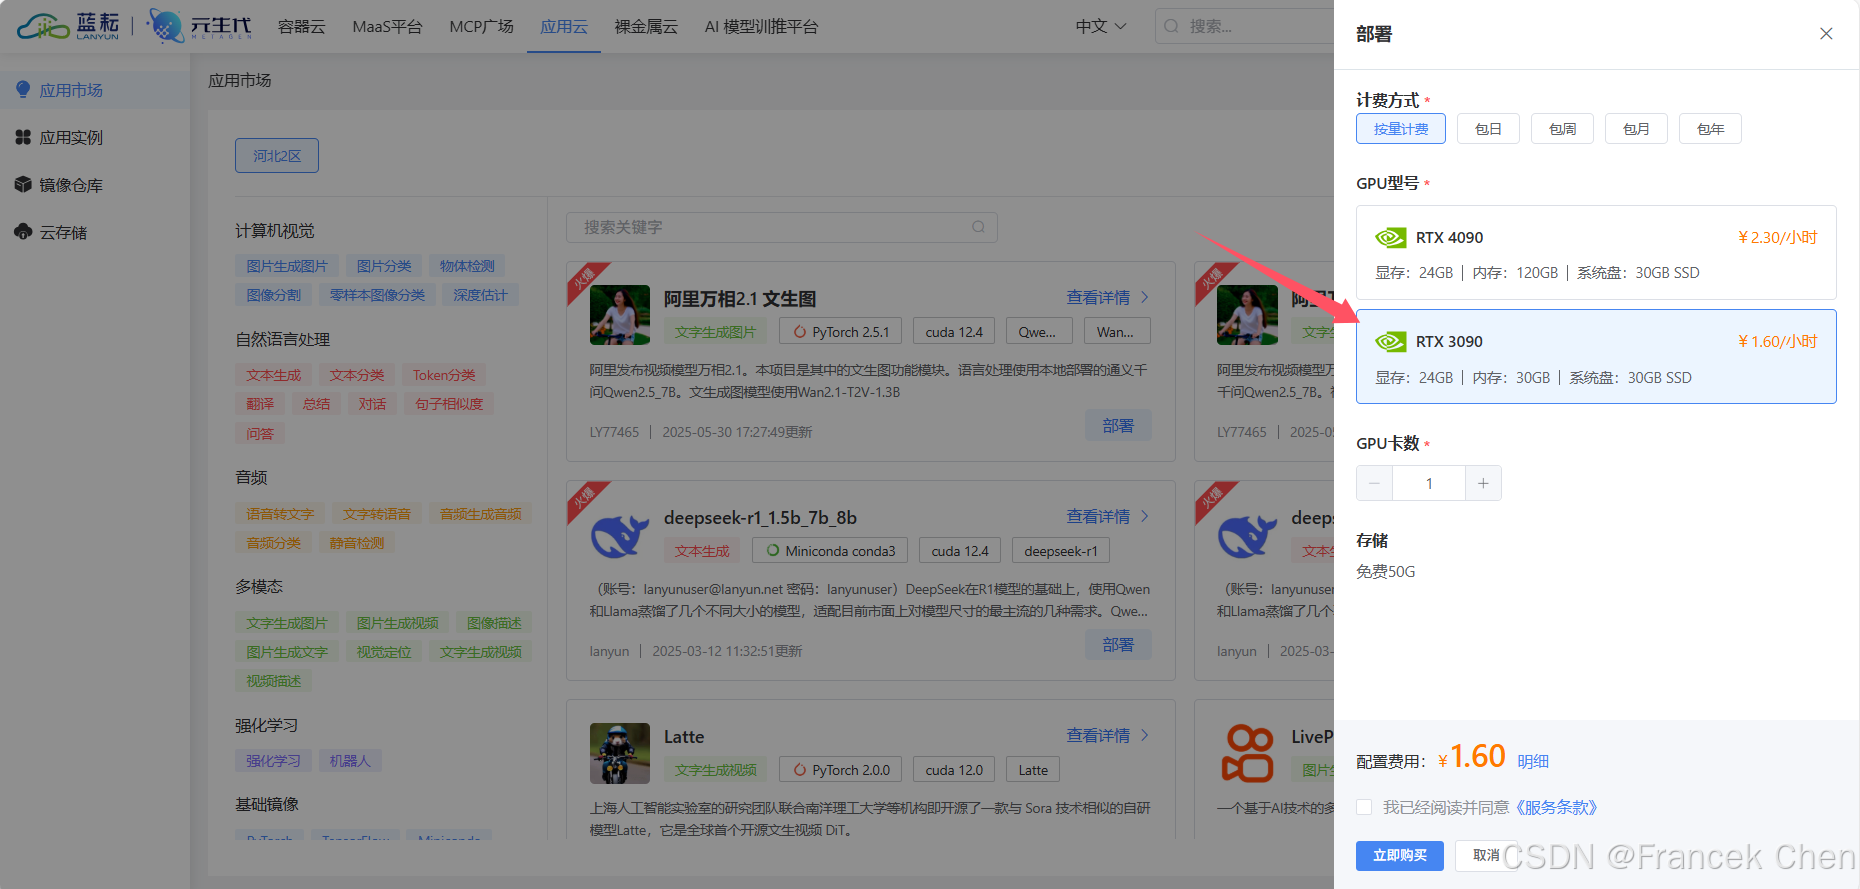Check the 服务条款 agreement checkbox
1860x889 pixels.
coord(1364,807)
